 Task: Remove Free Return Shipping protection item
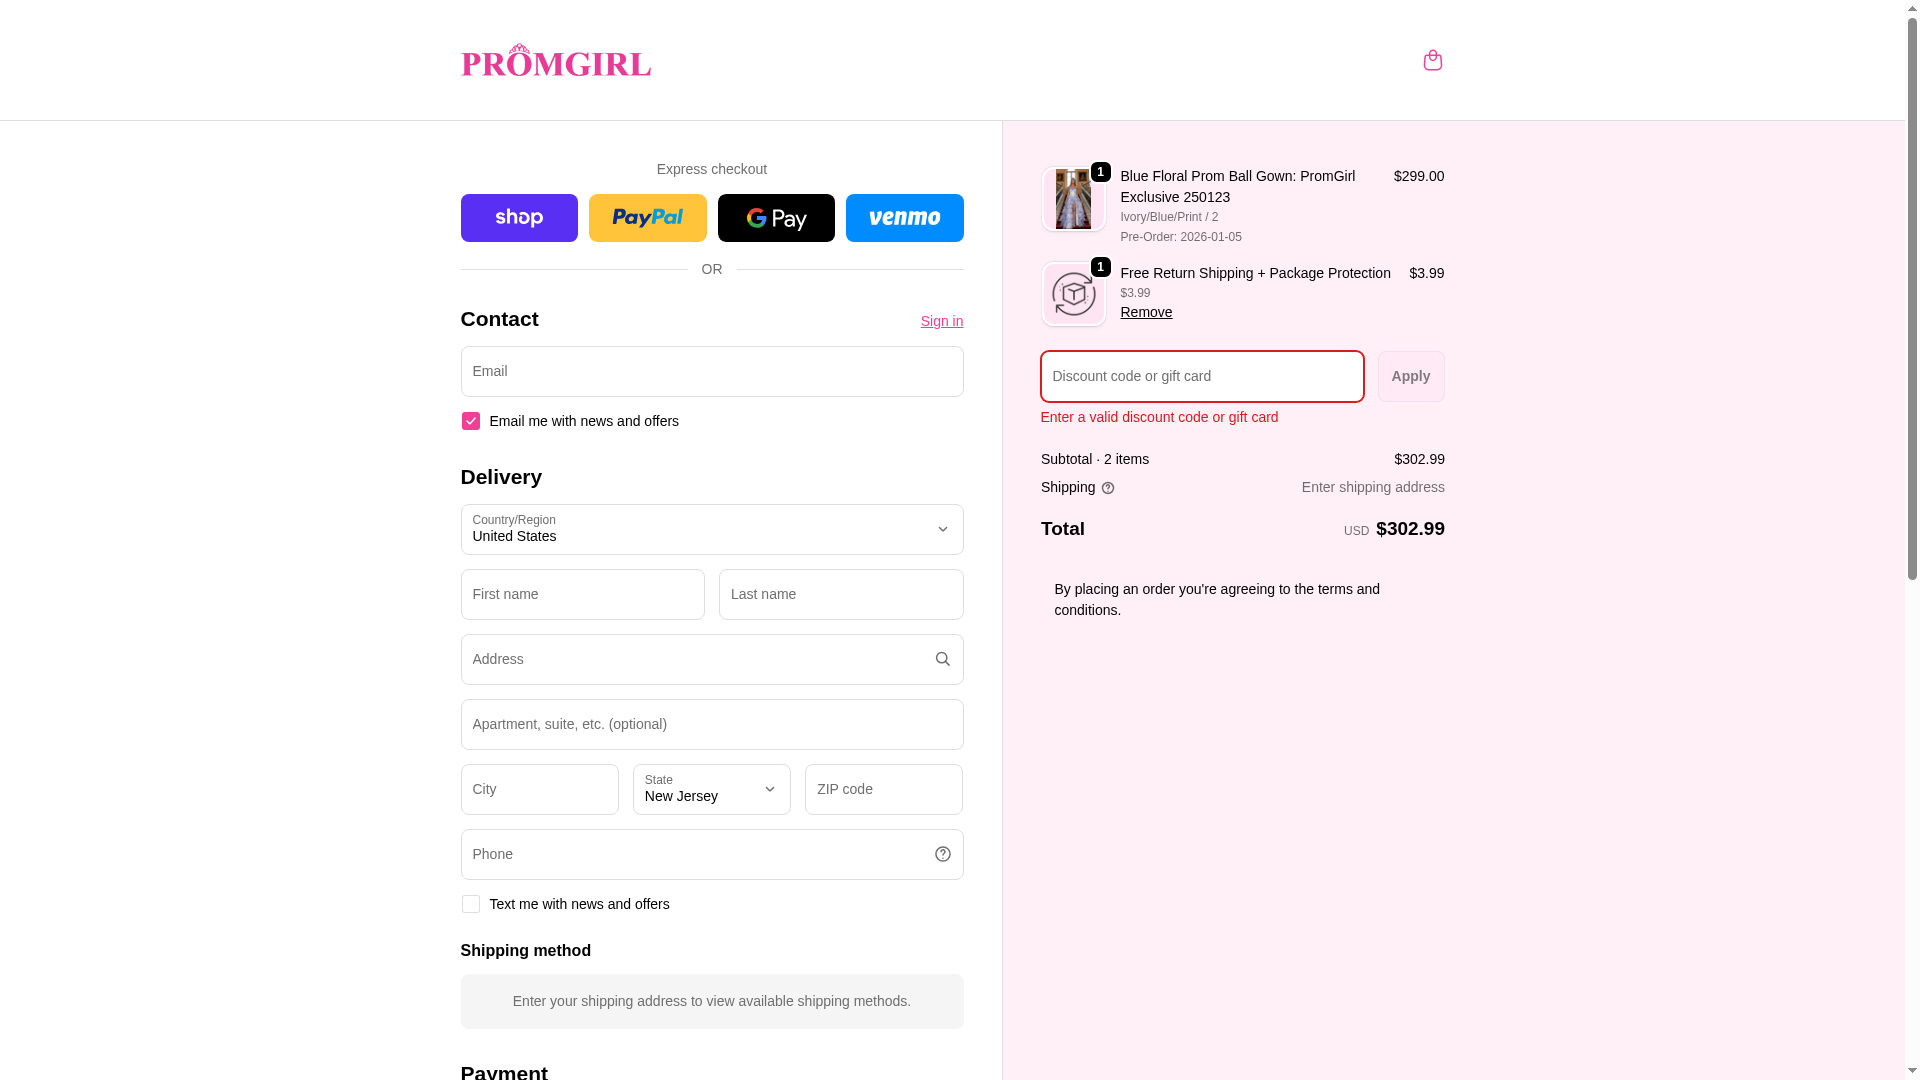1146,312
